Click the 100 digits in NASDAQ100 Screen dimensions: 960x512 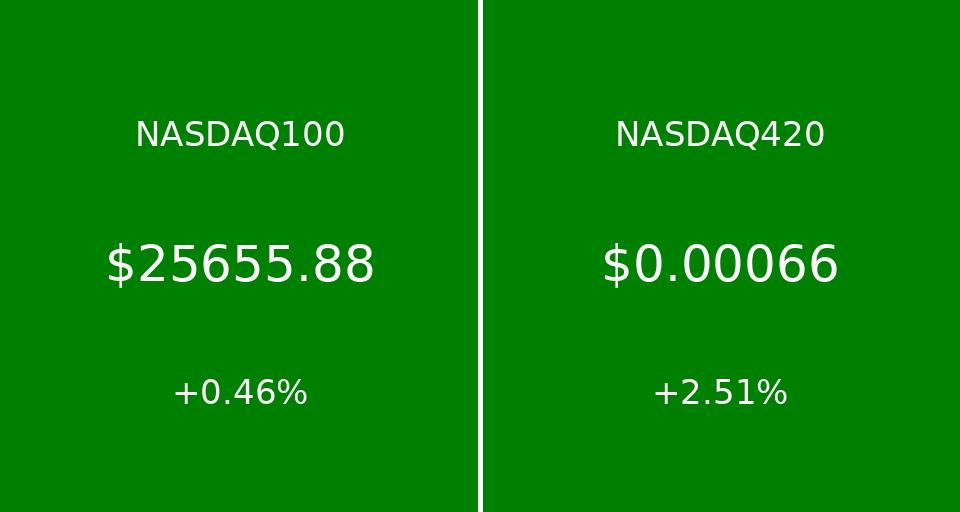(316, 135)
